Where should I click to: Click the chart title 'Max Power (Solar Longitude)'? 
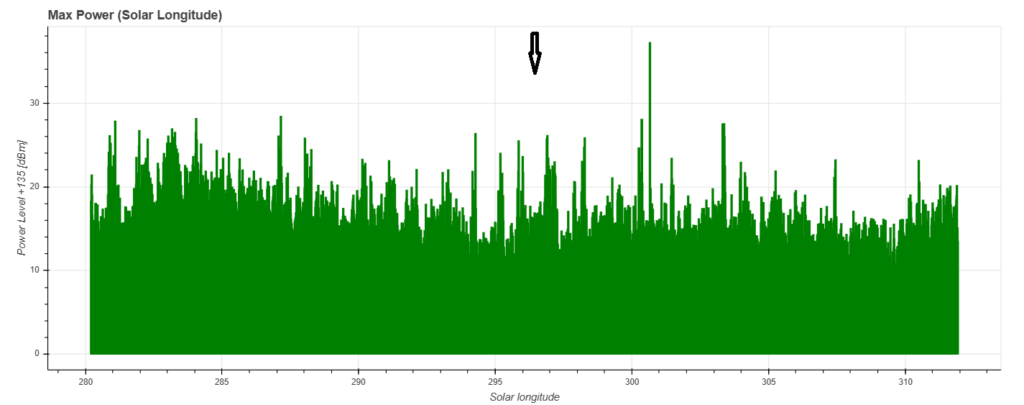[x=135, y=15]
